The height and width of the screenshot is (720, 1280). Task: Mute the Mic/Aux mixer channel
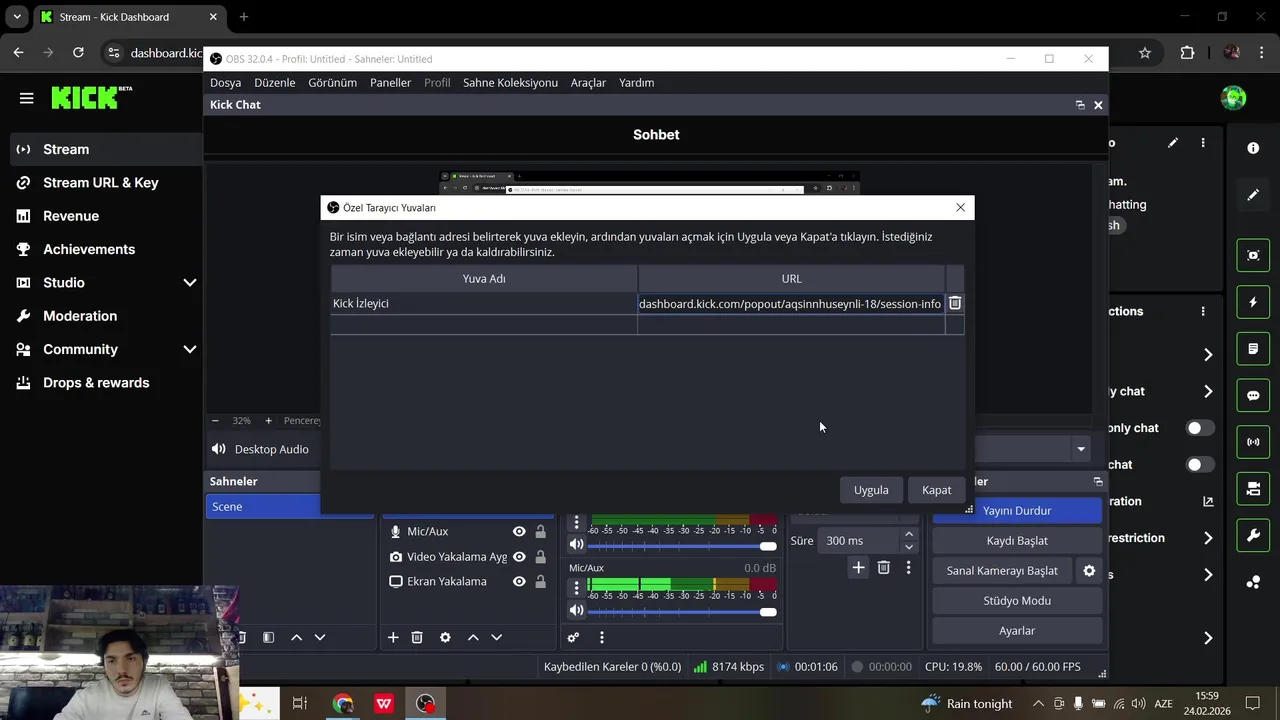[x=576, y=610]
